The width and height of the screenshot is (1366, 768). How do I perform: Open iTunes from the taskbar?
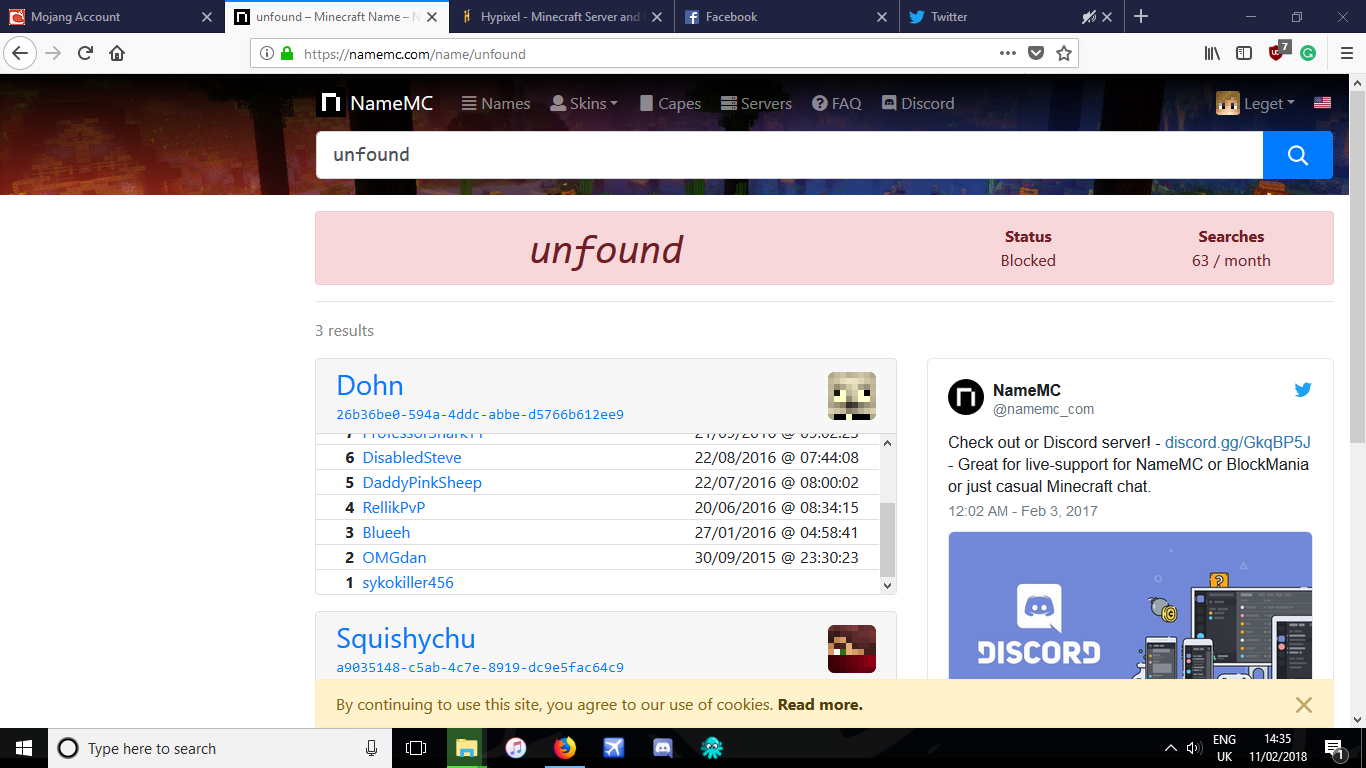point(516,748)
